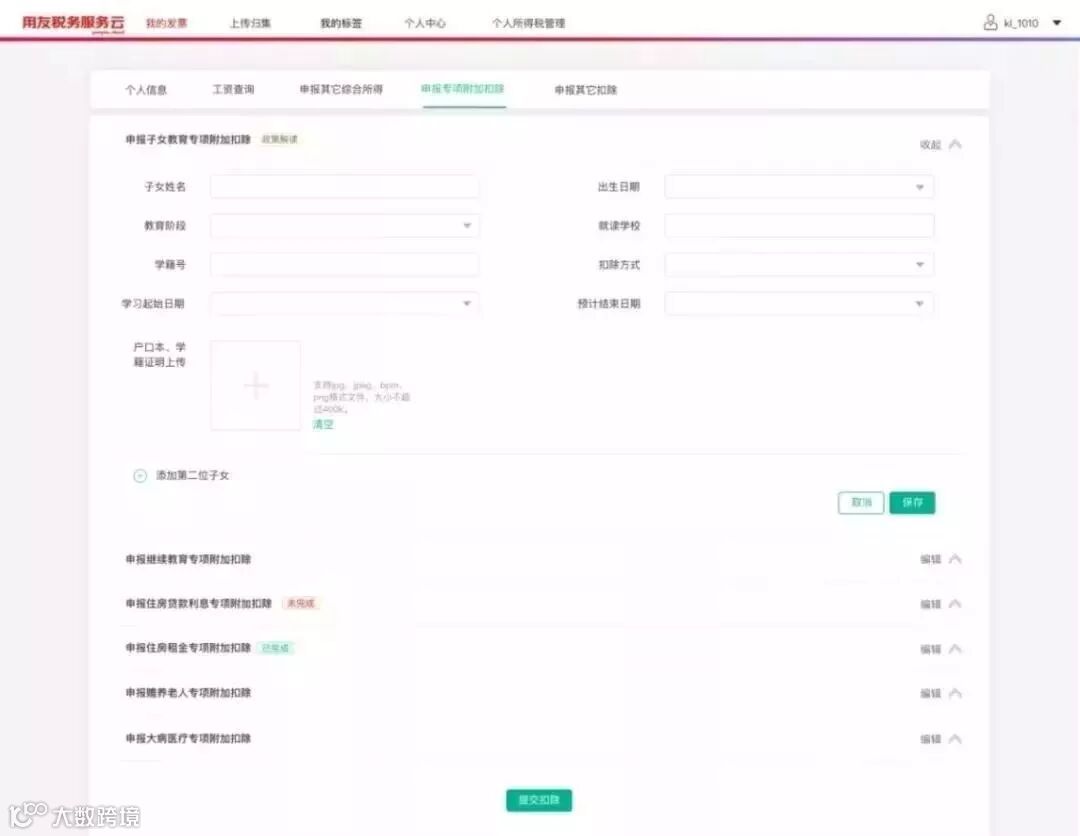Click 编辑 on 申报大病医疗专项附加扣除 row
Image resolution: width=1080 pixels, height=836 pixels.
point(931,739)
